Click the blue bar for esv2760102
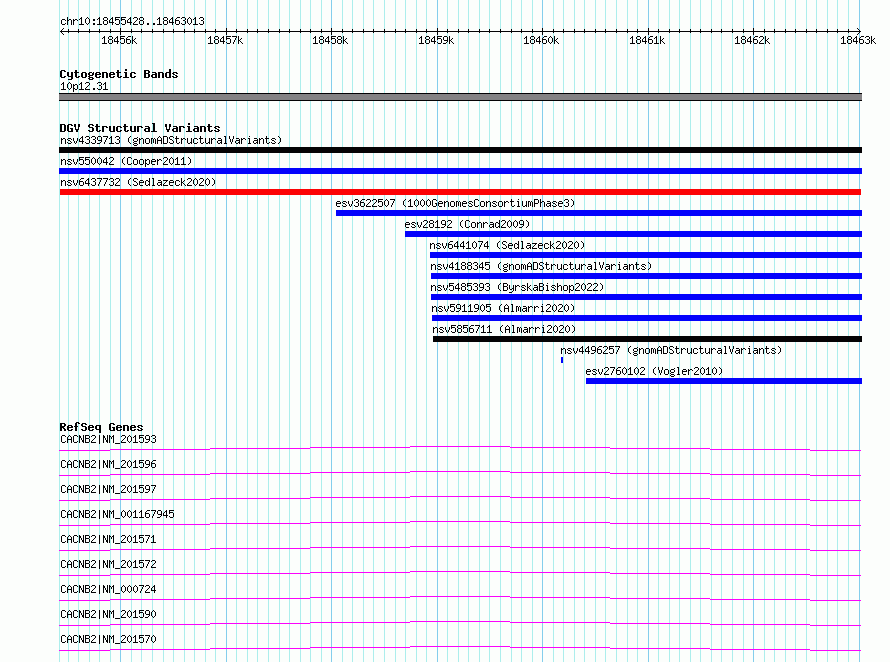The width and height of the screenshot is (890, 662). click(x=724, y=381)
